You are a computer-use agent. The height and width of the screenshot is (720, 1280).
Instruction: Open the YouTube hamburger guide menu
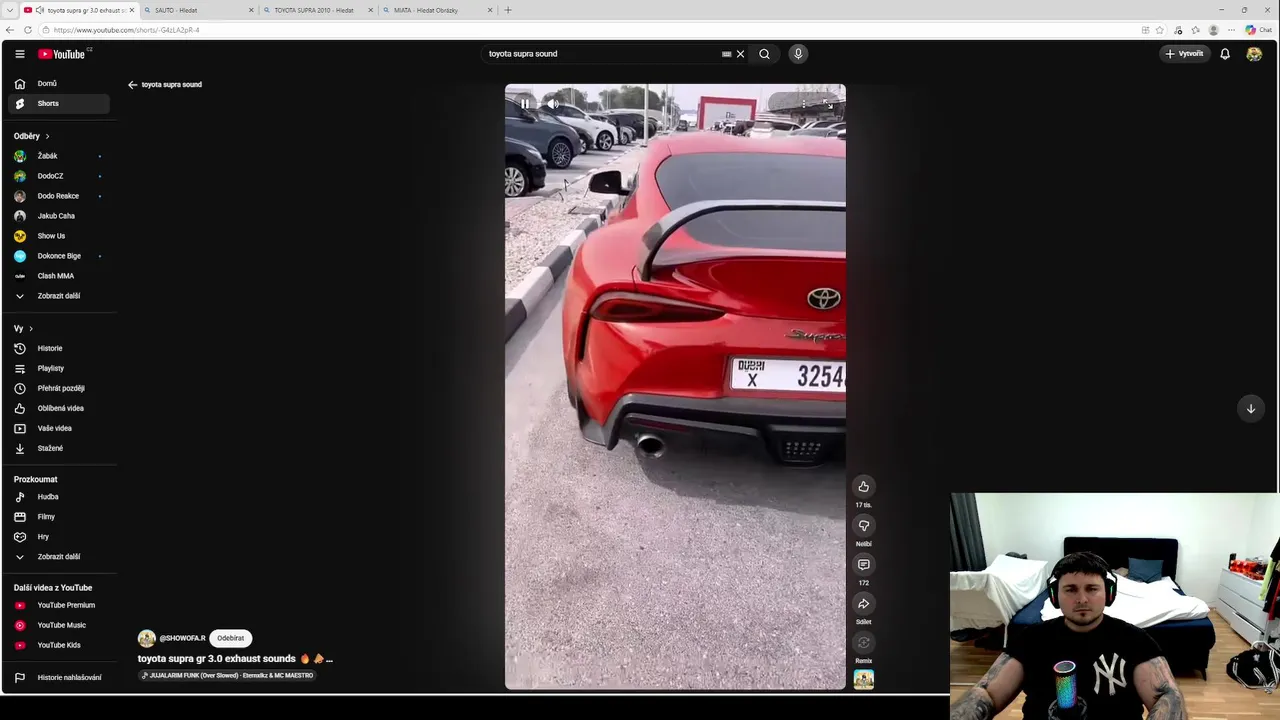[19, 54]
